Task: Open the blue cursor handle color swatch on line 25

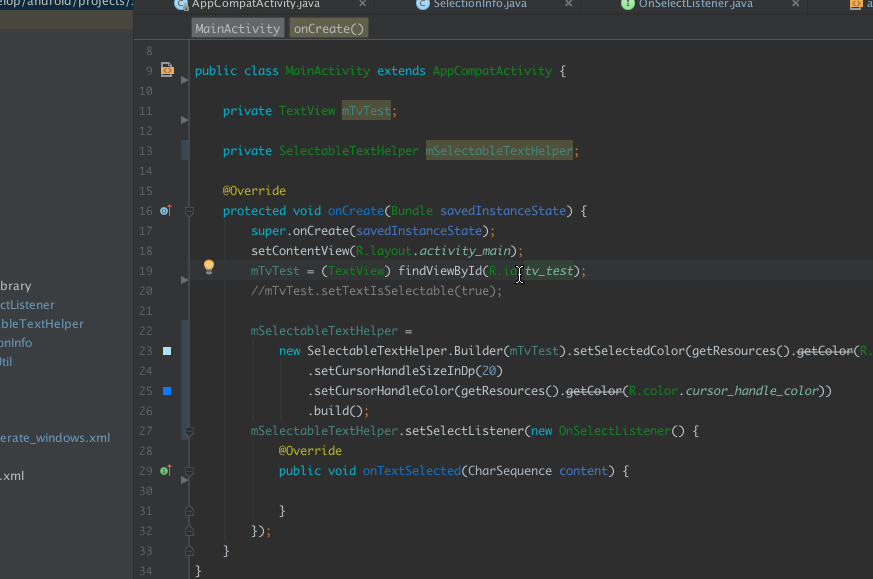Action: click(x=167, y=391)
